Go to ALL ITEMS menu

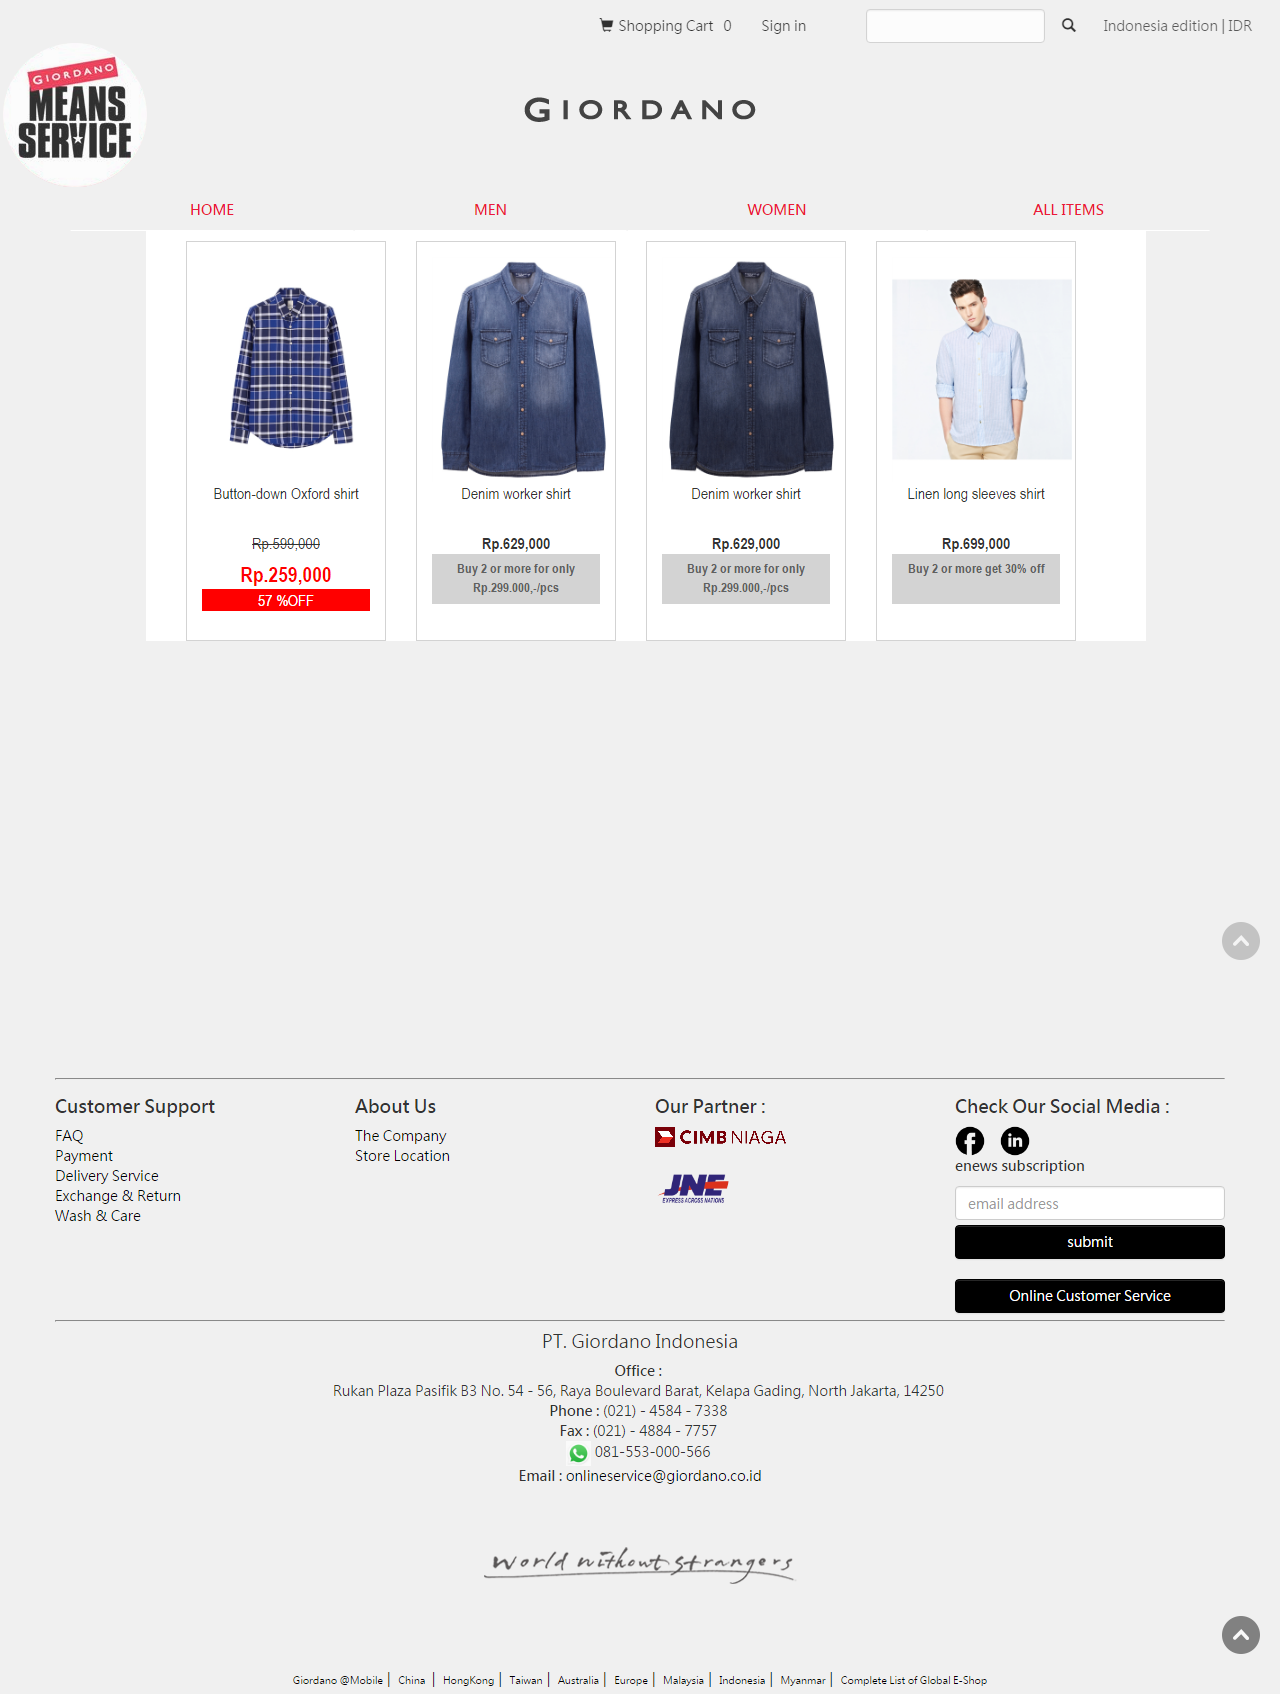click(1068, 210)
